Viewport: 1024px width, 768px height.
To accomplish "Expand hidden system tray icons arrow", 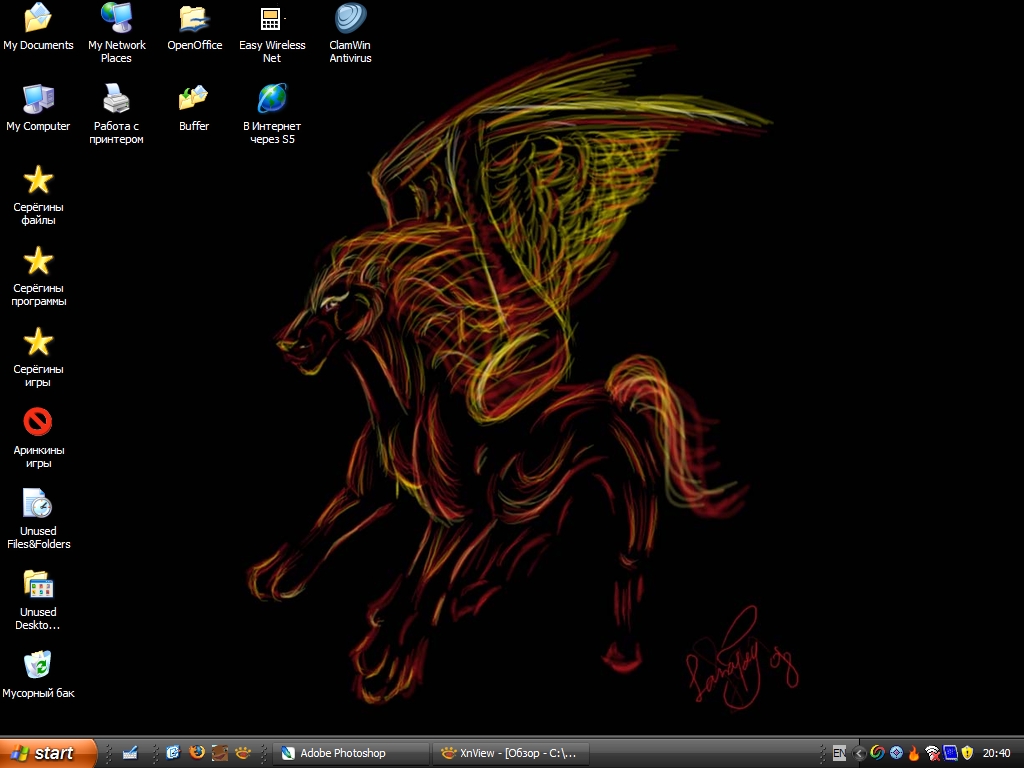I will tap(859, 753).
